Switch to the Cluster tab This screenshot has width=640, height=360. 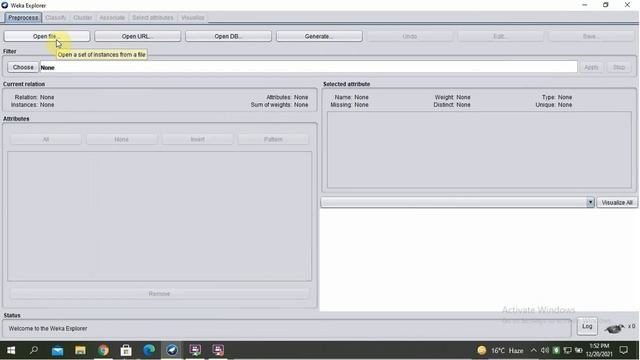(82, 18)
